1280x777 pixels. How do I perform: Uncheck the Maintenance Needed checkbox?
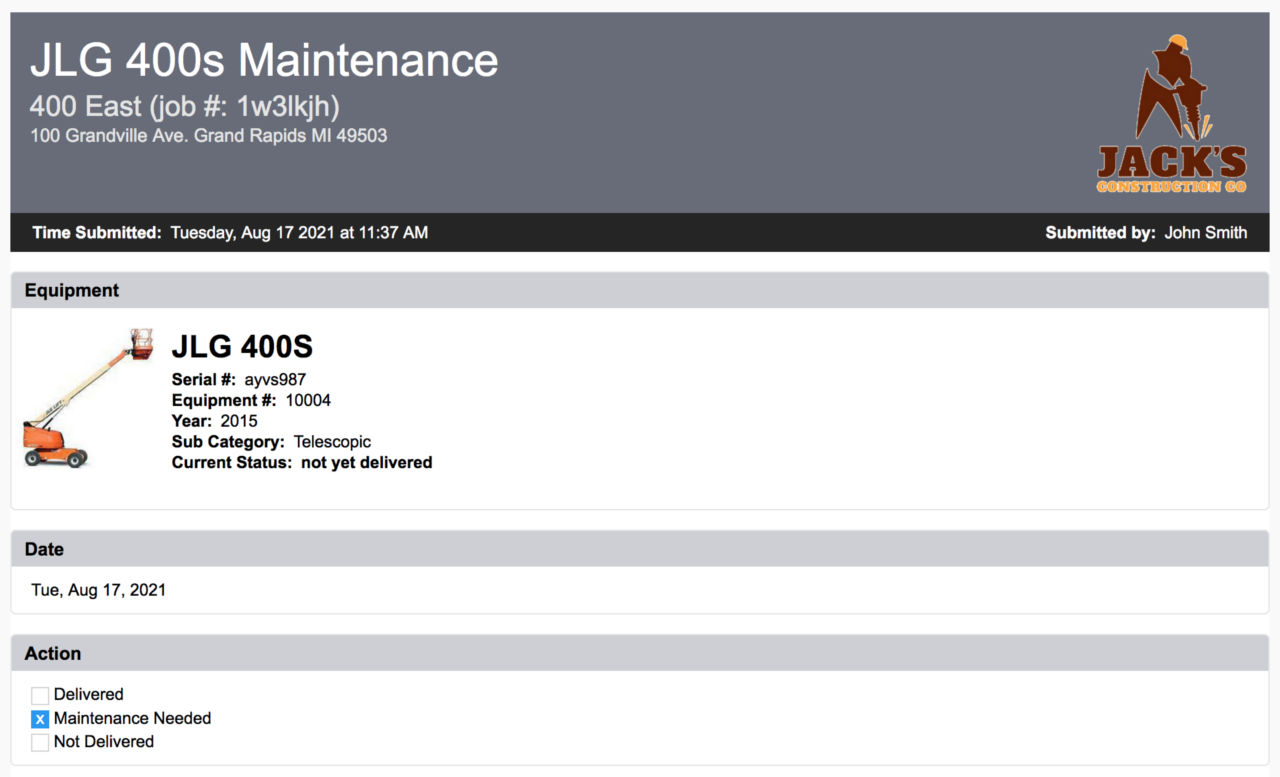tap(40, 719)
